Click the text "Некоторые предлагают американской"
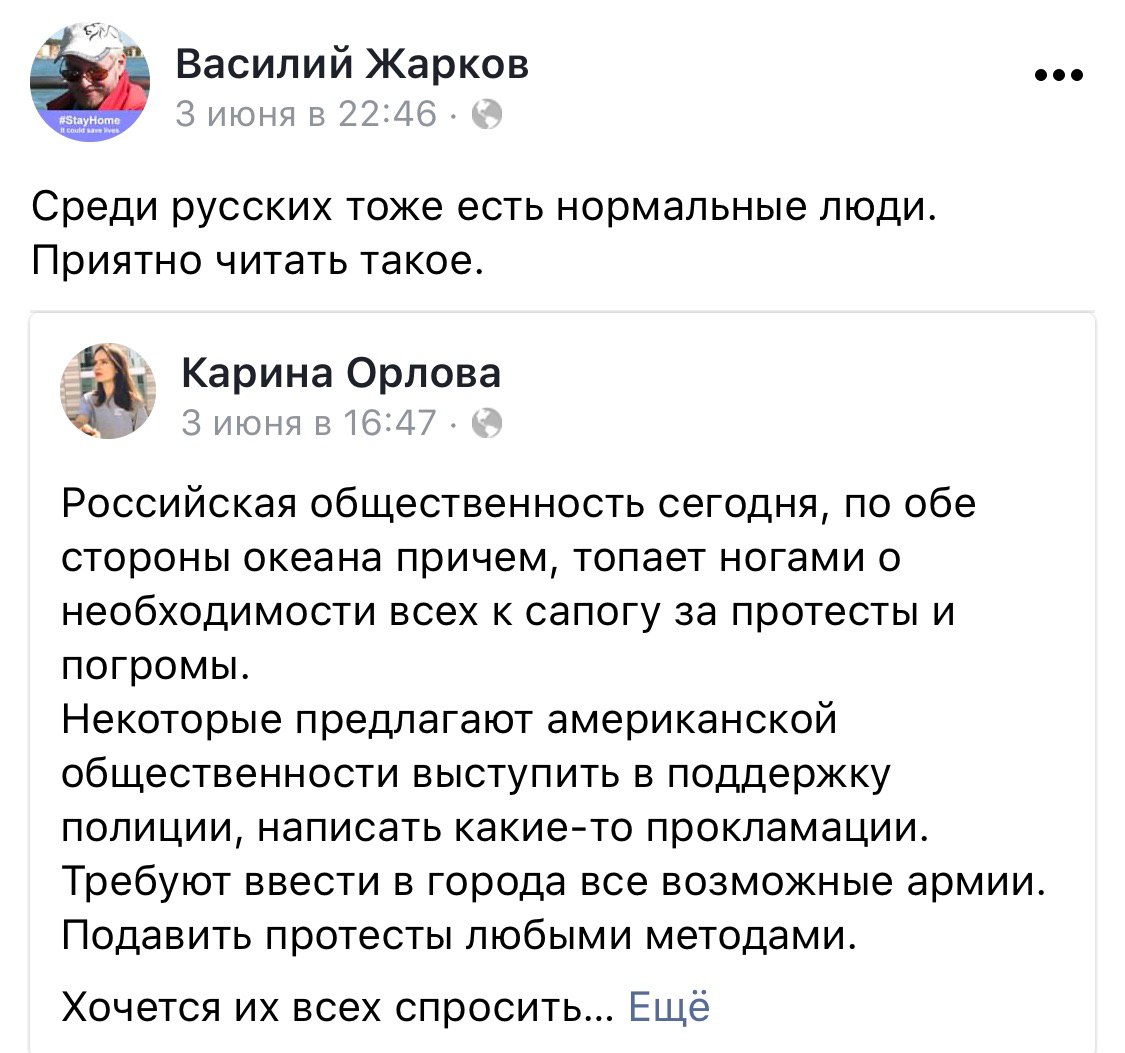Screen dimensions: 1125x1053 pyautogui.click(x=447, y=718)
